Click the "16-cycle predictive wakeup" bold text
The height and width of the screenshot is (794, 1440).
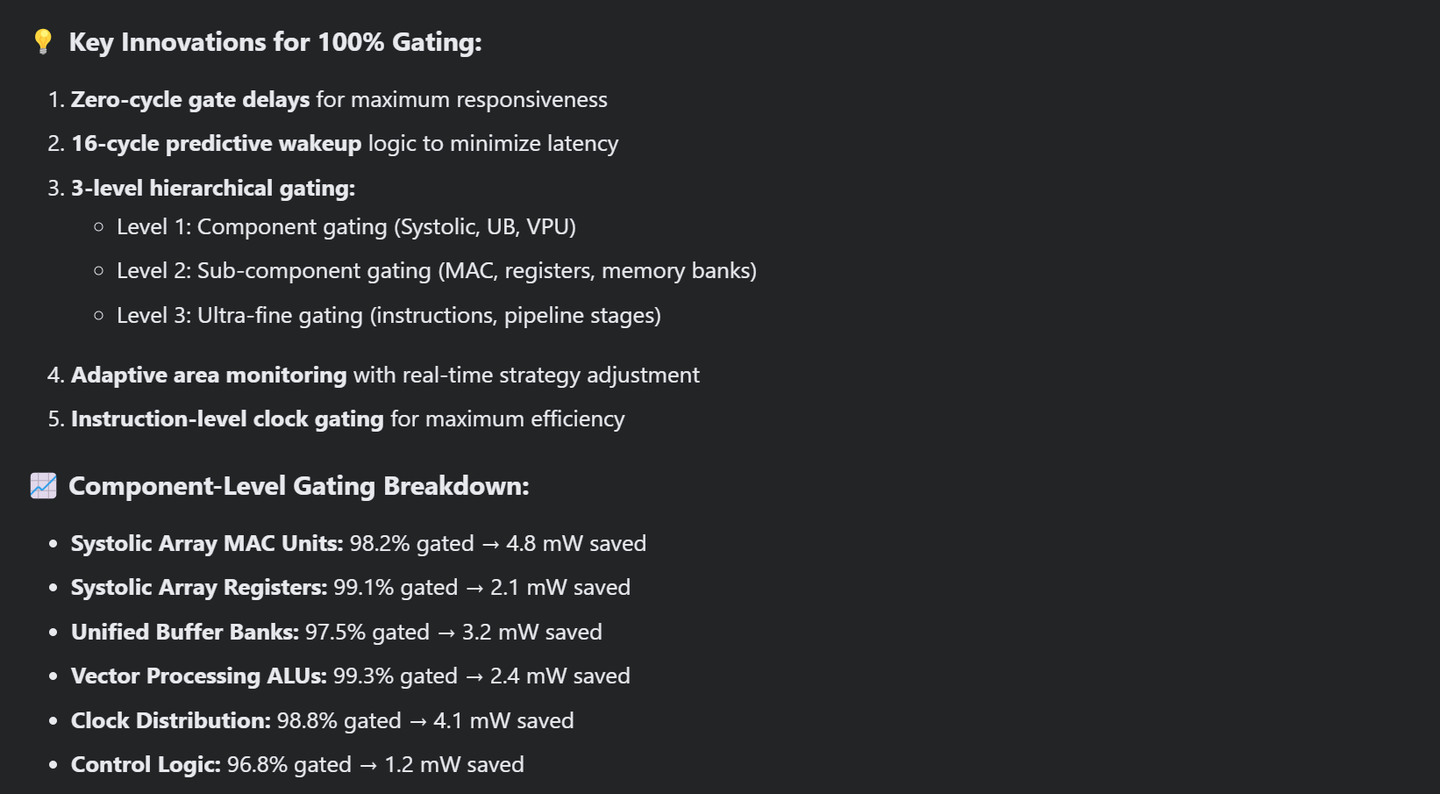click(216, 143)
